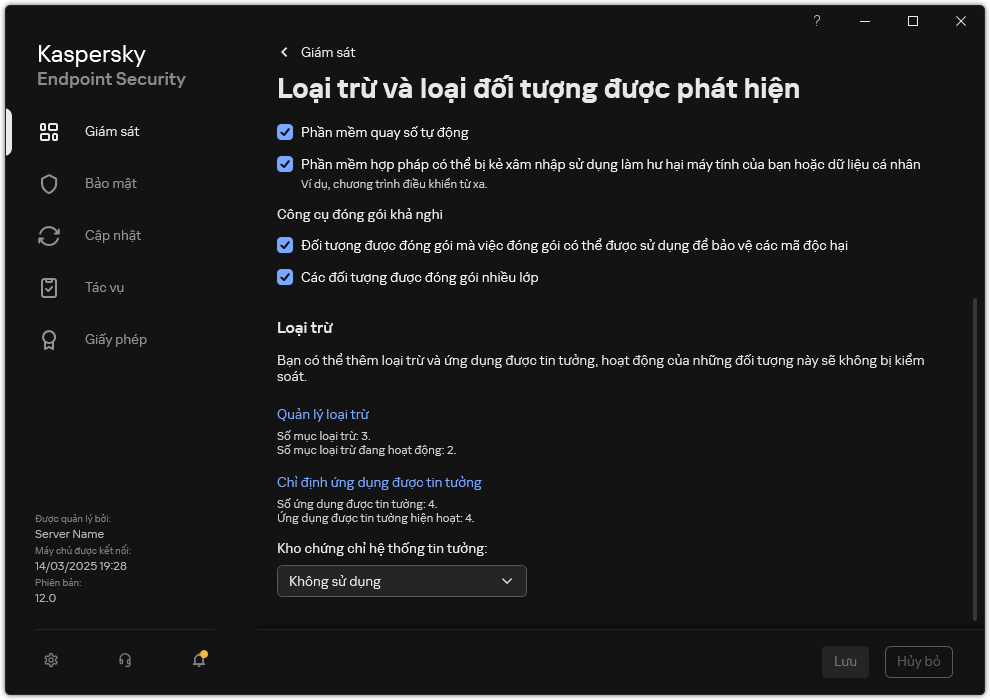The height and width of the screenshot is (700, 990).
Task: Open Chỉ định ứng dụng được tin tưởng link
Action: coord(379,482)
